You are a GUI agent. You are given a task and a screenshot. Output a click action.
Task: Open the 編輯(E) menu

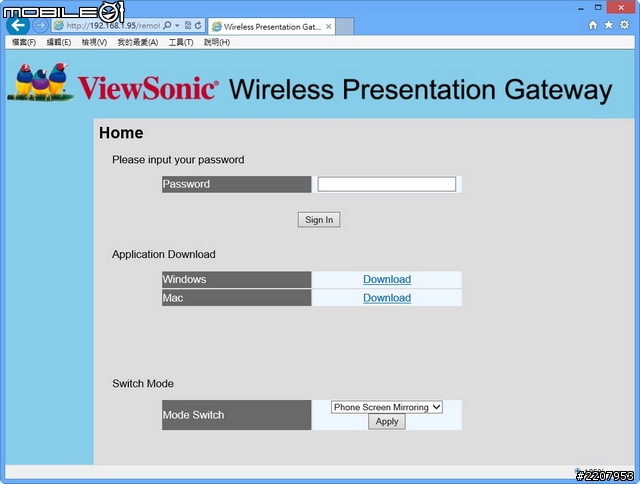(59, 42)
